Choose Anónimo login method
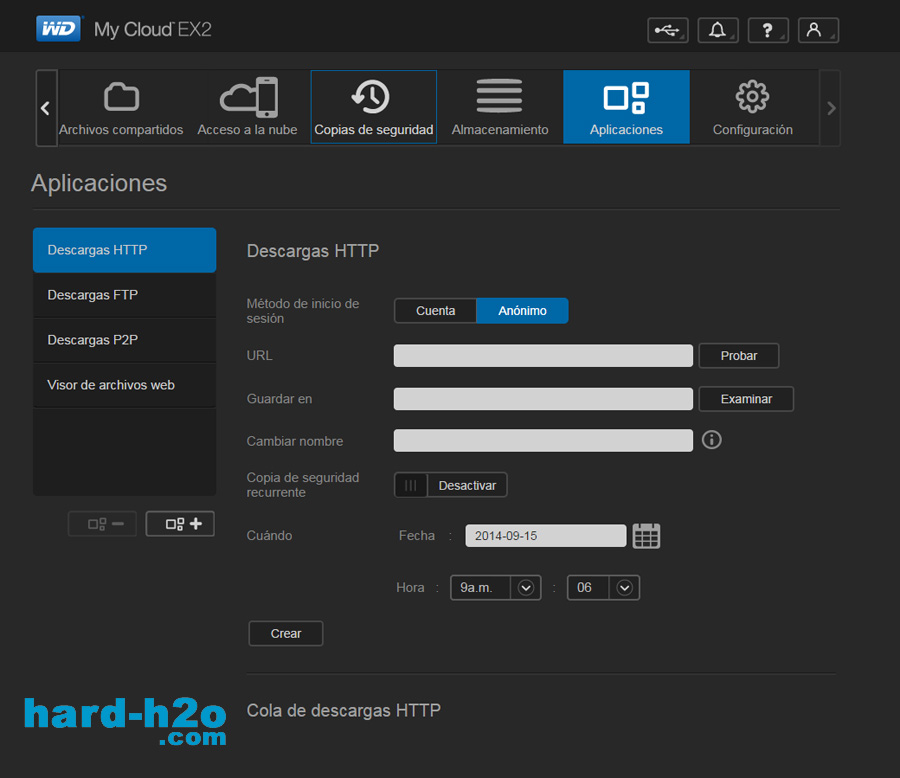 coord(522,311)
